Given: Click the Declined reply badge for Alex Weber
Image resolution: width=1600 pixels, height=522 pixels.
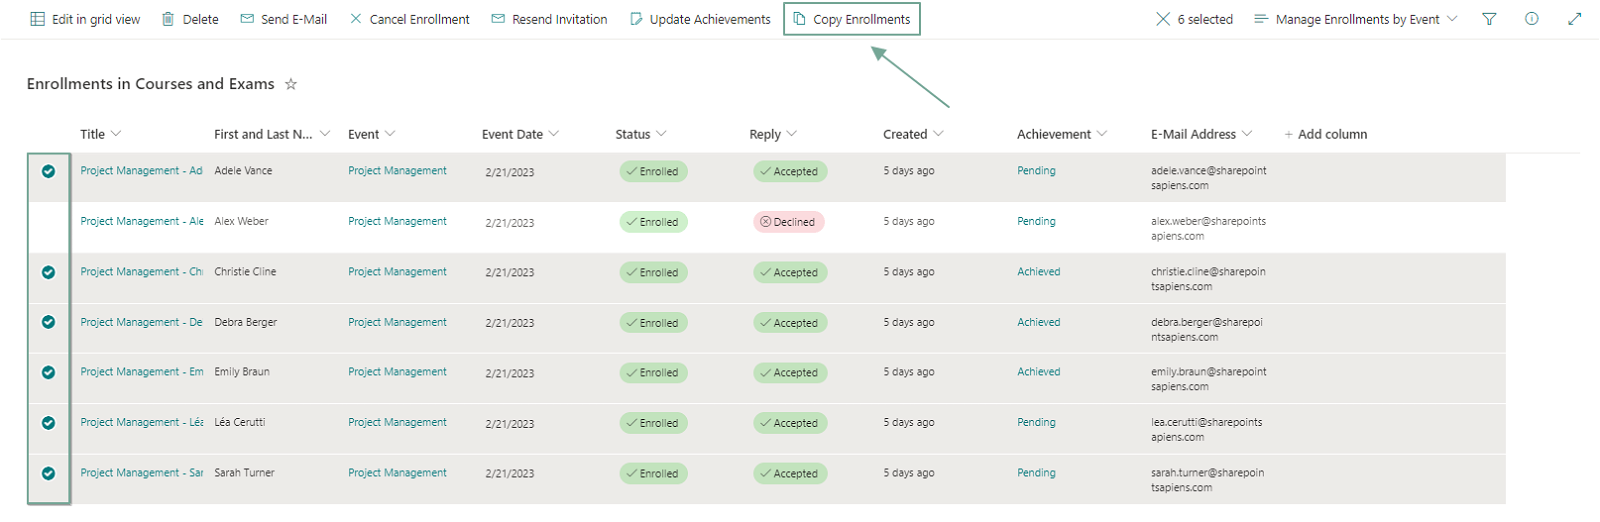Looking at the screenshot, I should [788, 222].
